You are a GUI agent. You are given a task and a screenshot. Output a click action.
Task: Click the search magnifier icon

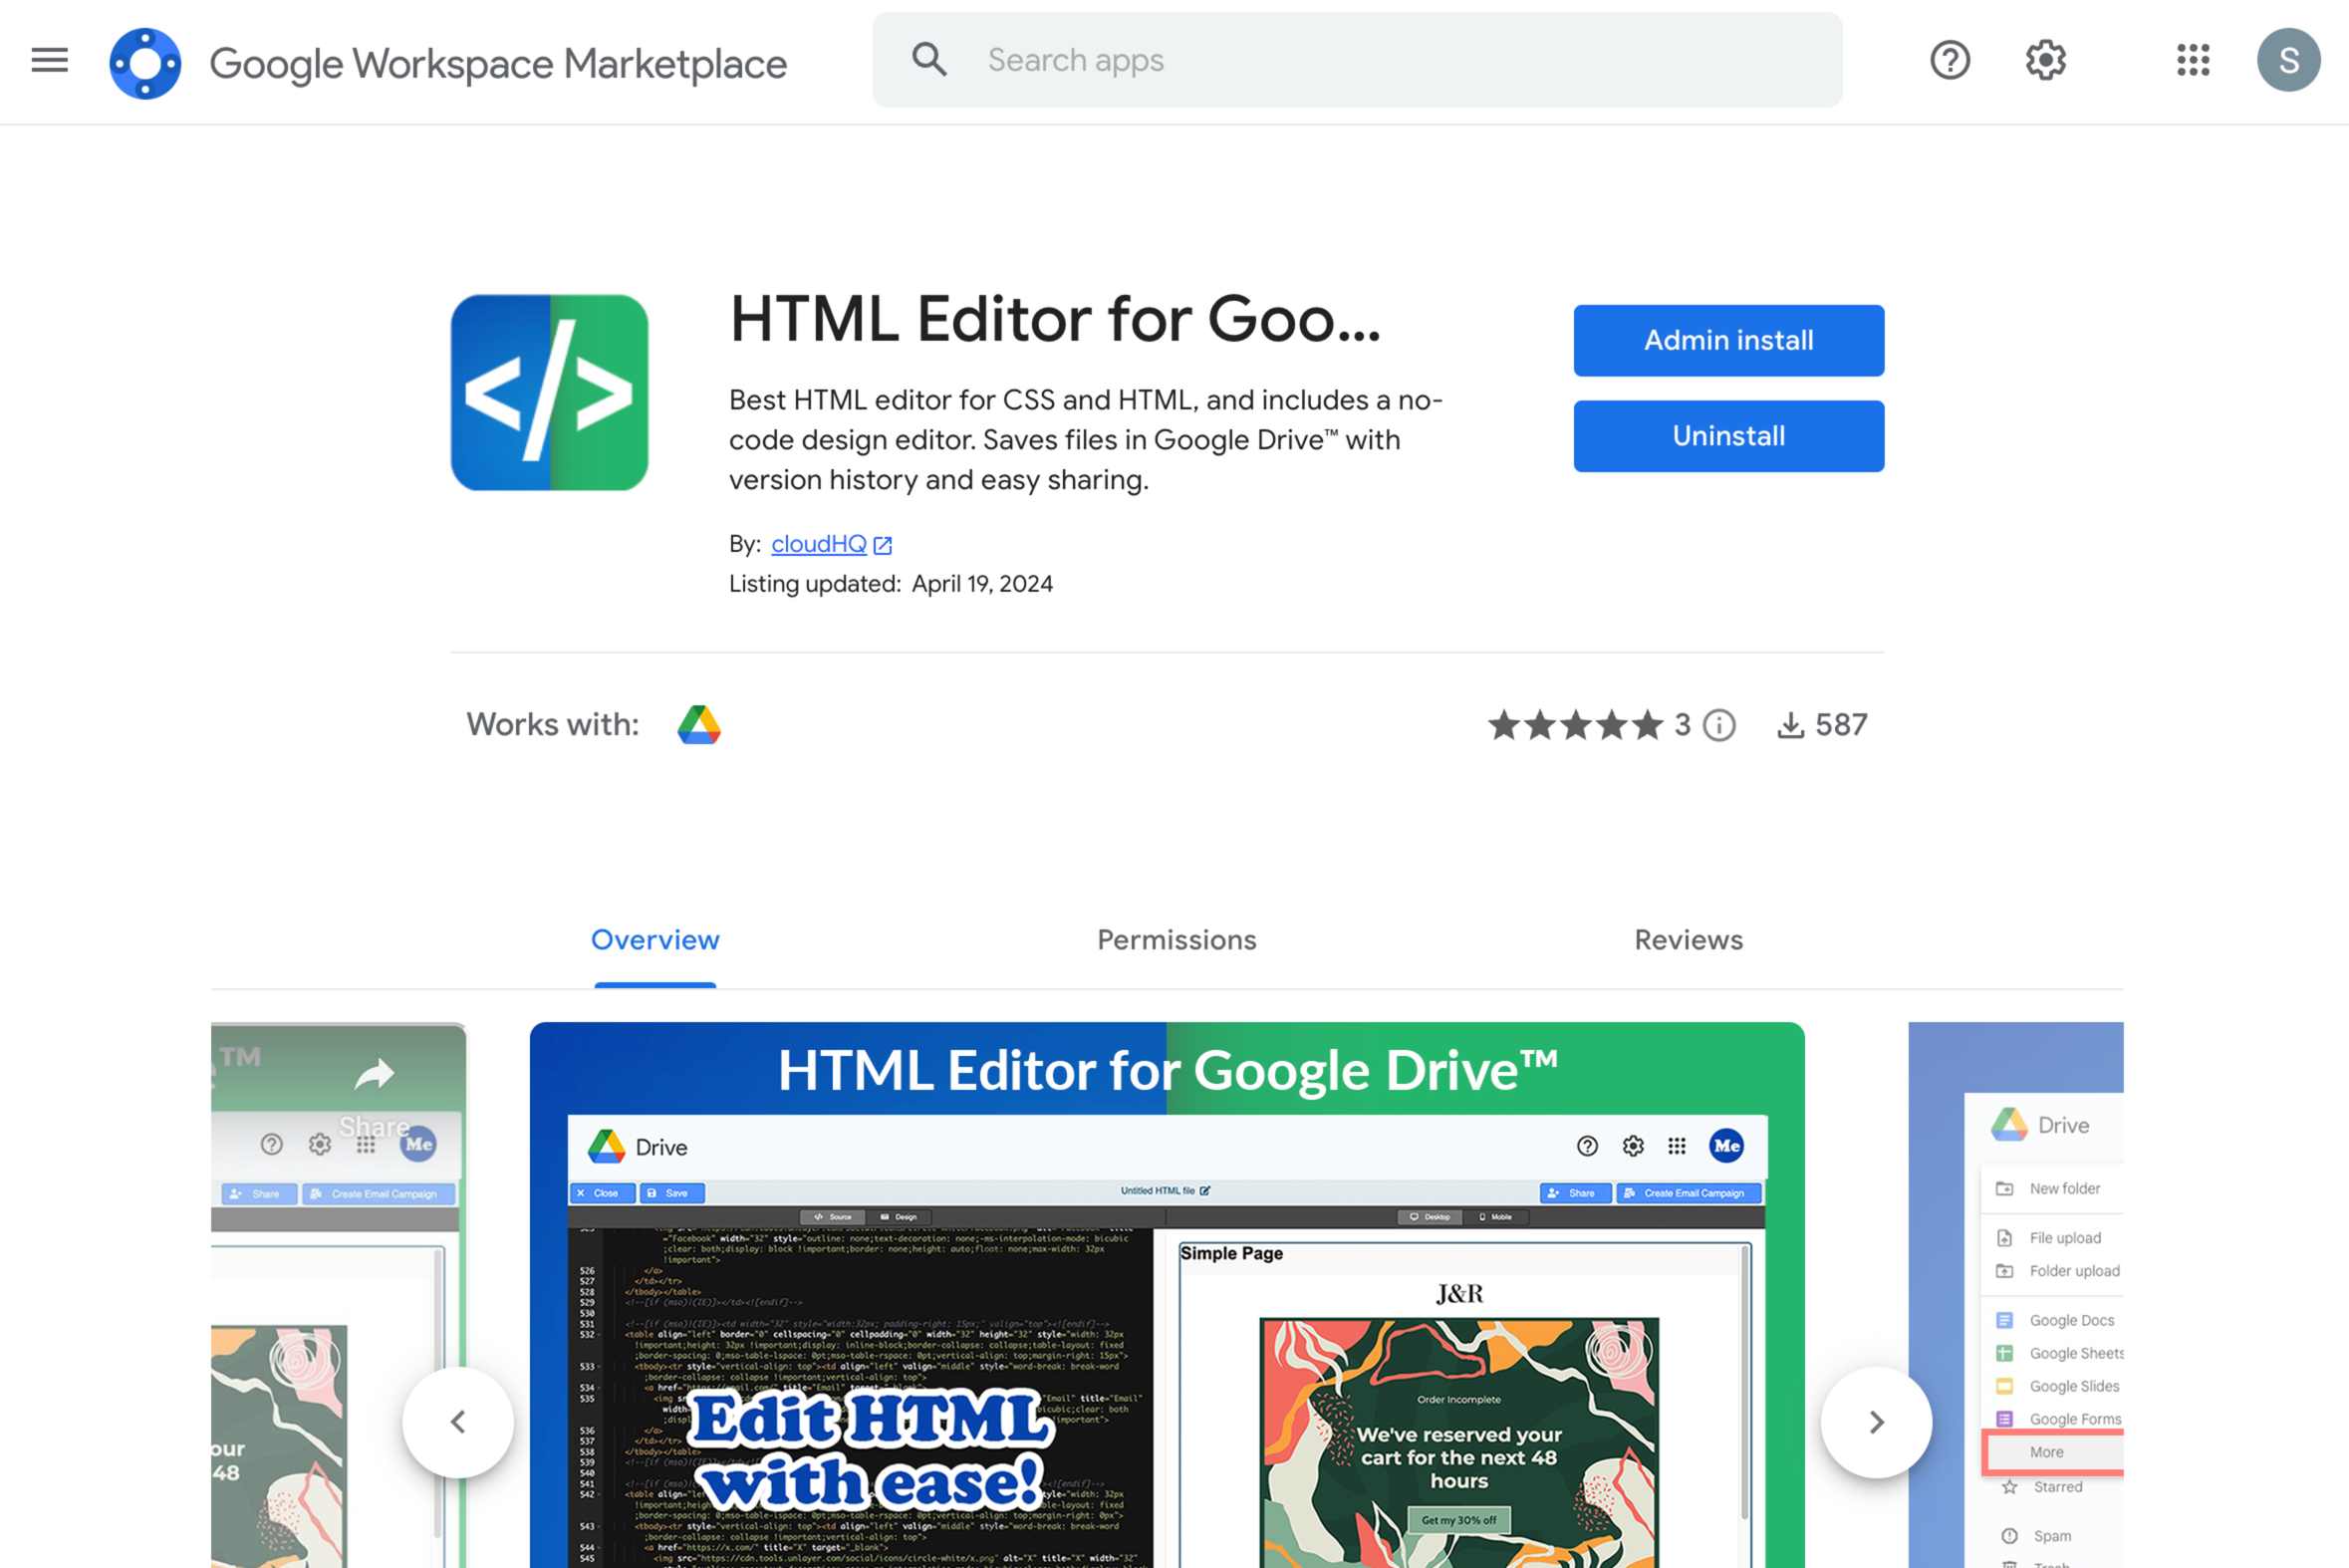tap(929, 59)
